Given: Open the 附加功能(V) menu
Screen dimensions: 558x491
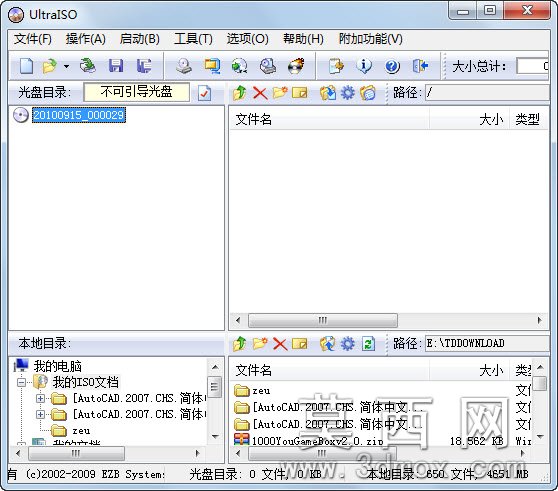Looking at the screenshot, I should pos(370,39).
